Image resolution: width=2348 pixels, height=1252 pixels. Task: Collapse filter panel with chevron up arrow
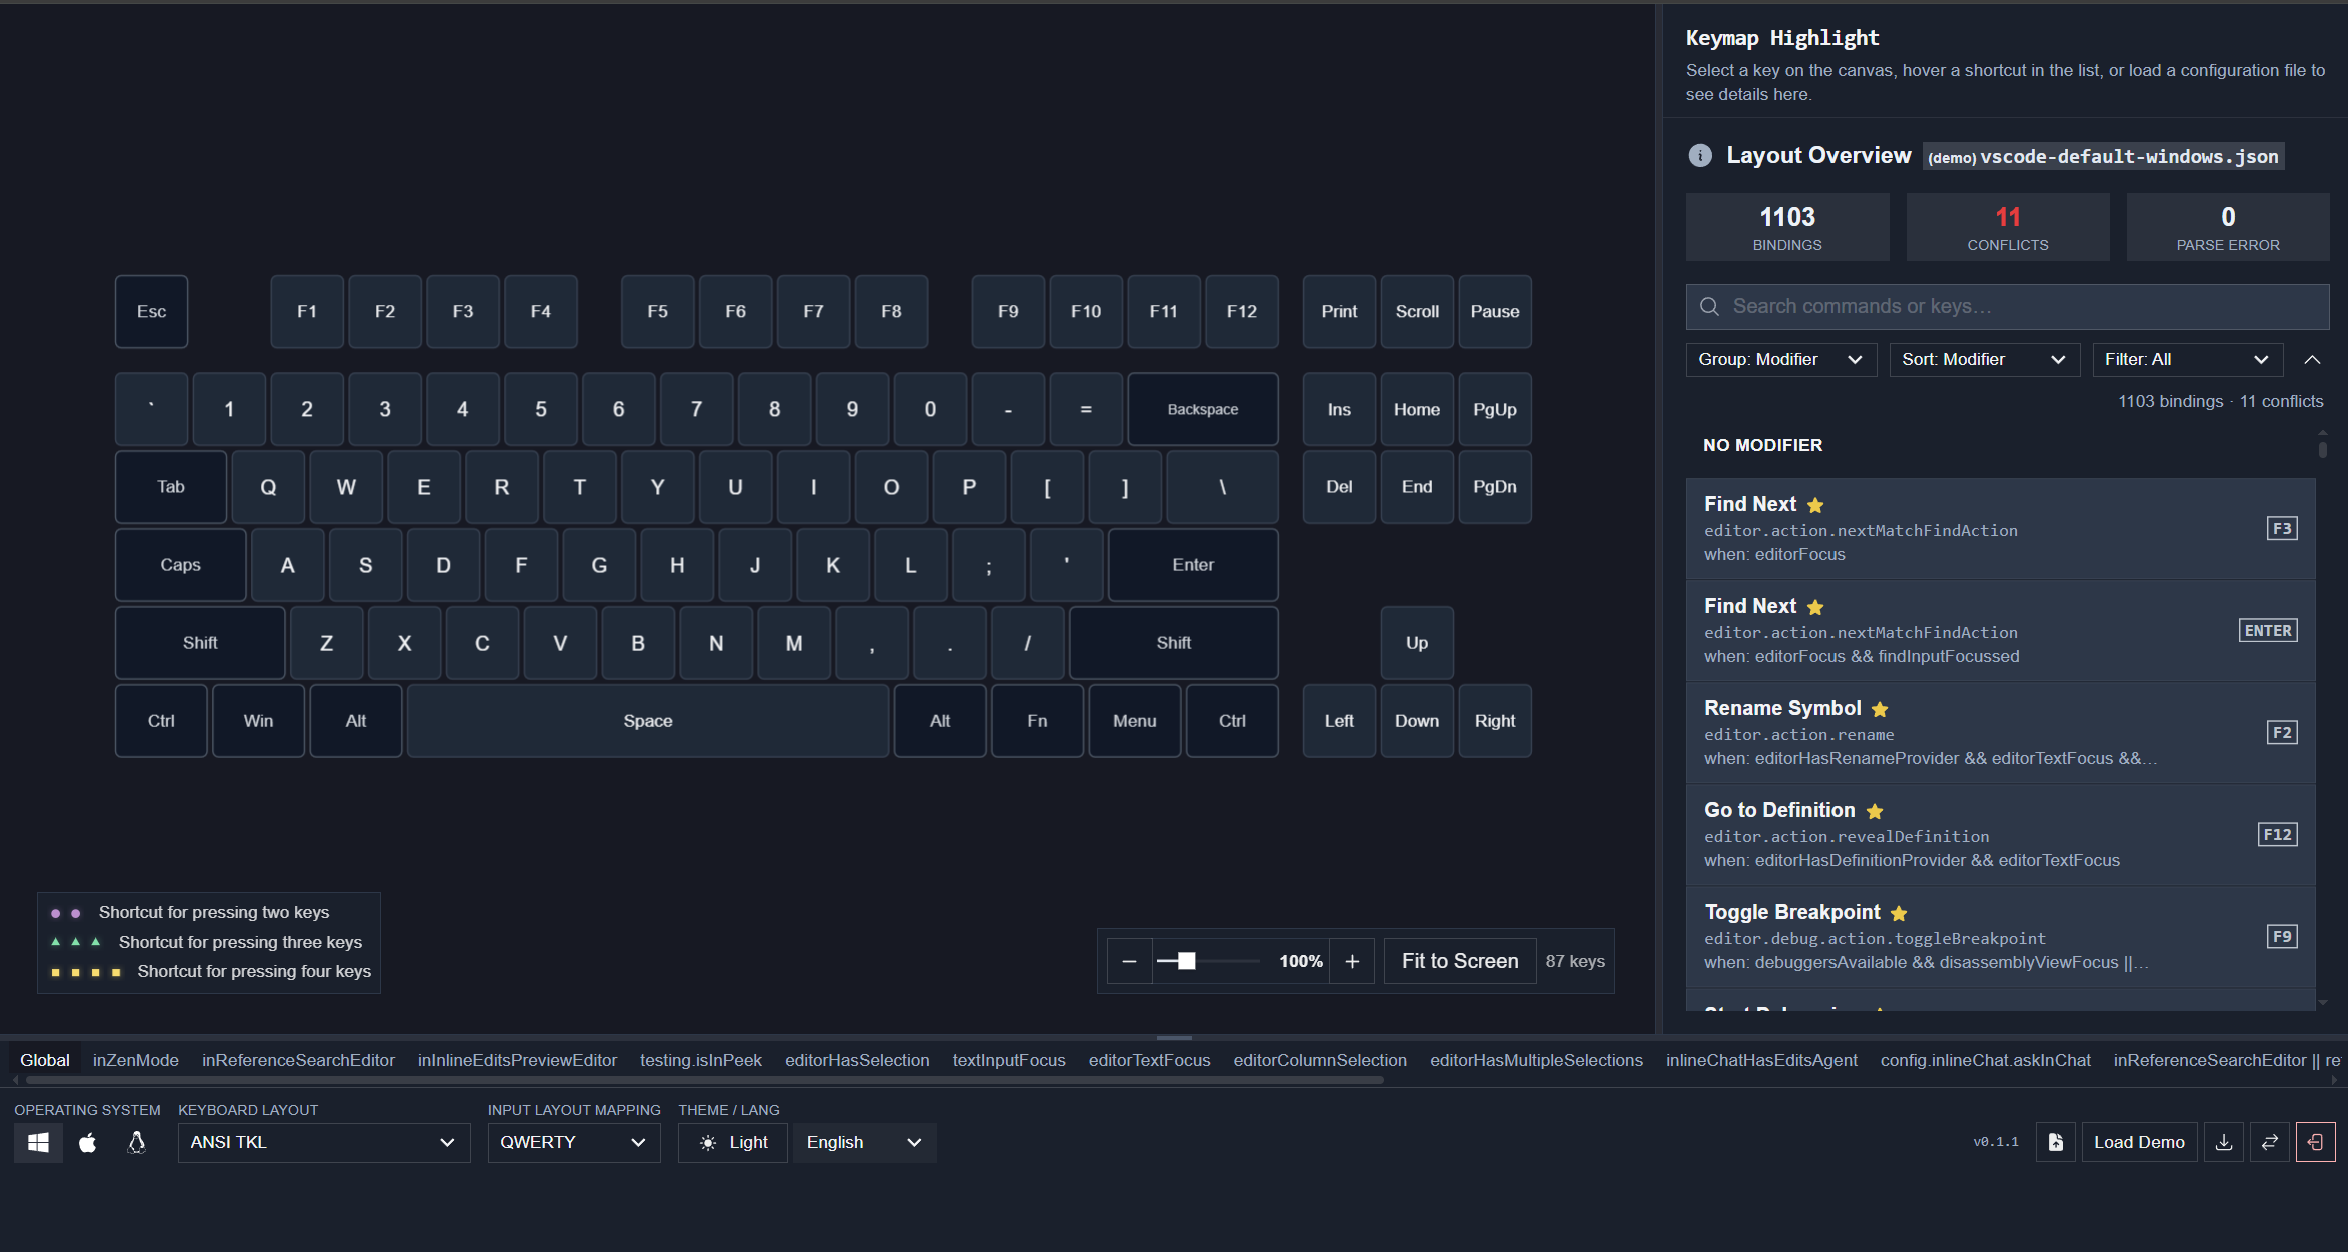[x=2312, y=359]
